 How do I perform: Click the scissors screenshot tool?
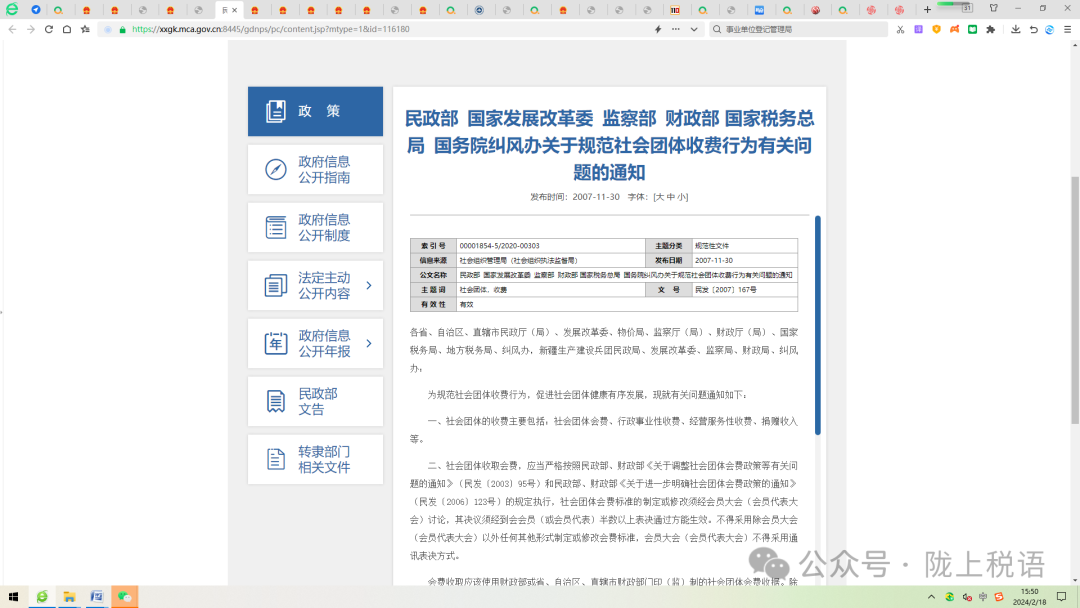tap(900, 30)
